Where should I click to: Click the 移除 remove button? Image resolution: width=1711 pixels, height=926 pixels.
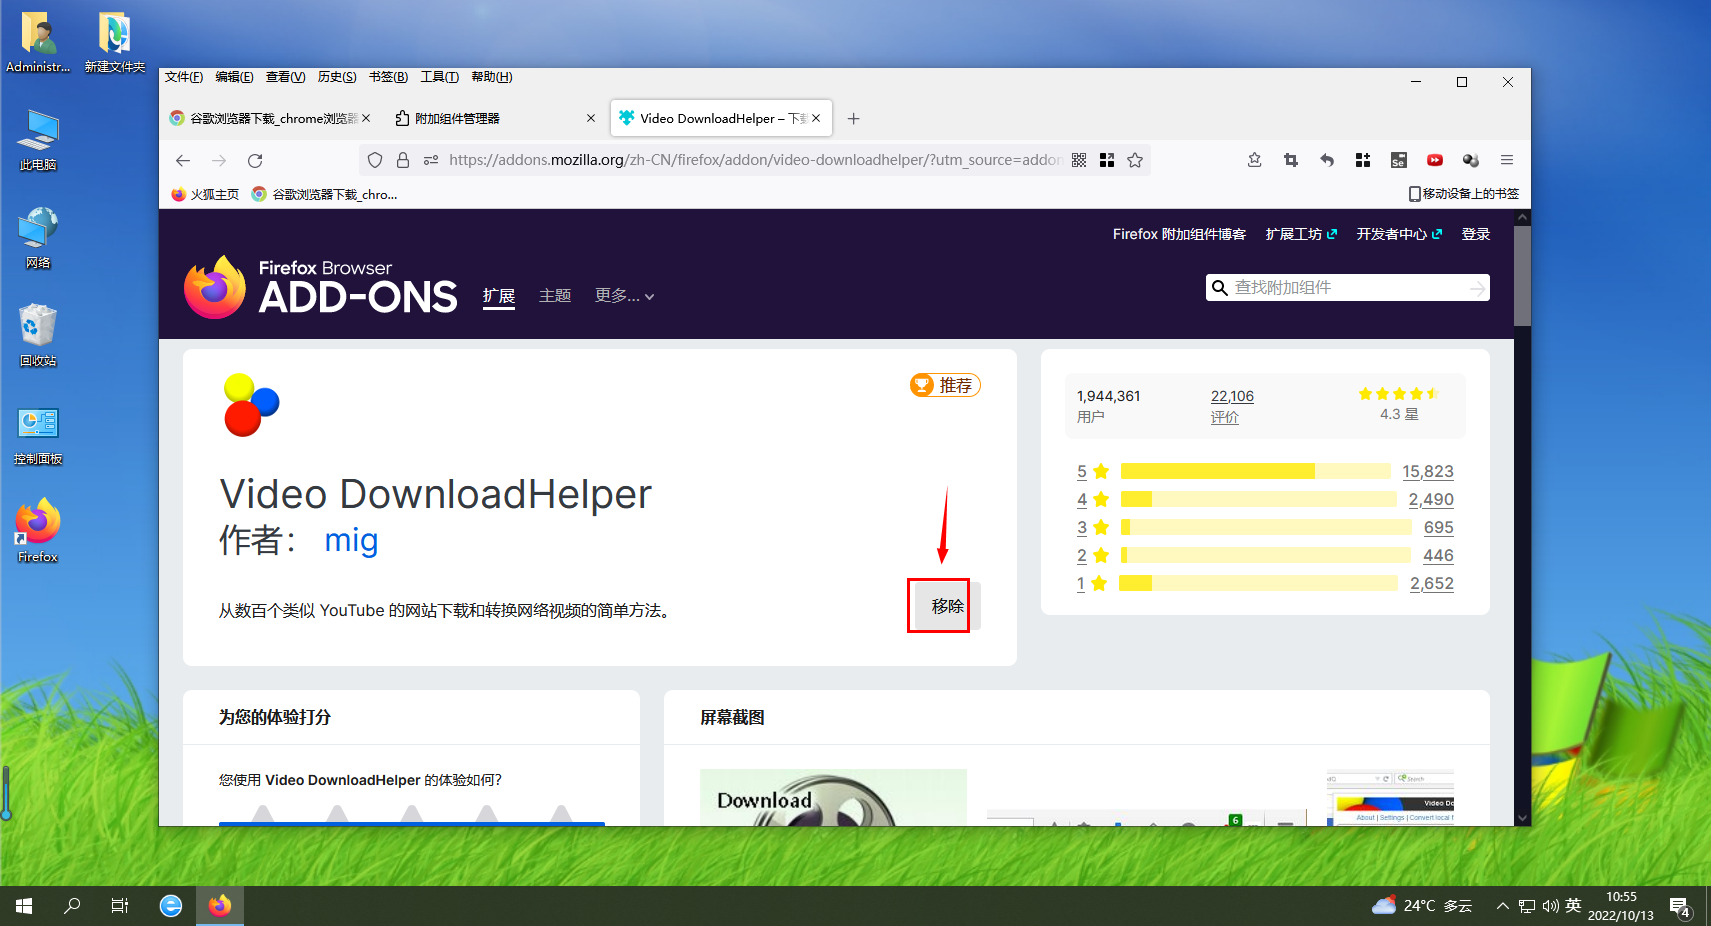click(x=948, y=606)
